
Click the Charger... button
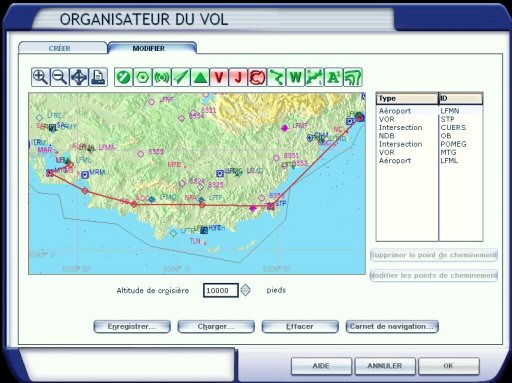coord(216,327)
